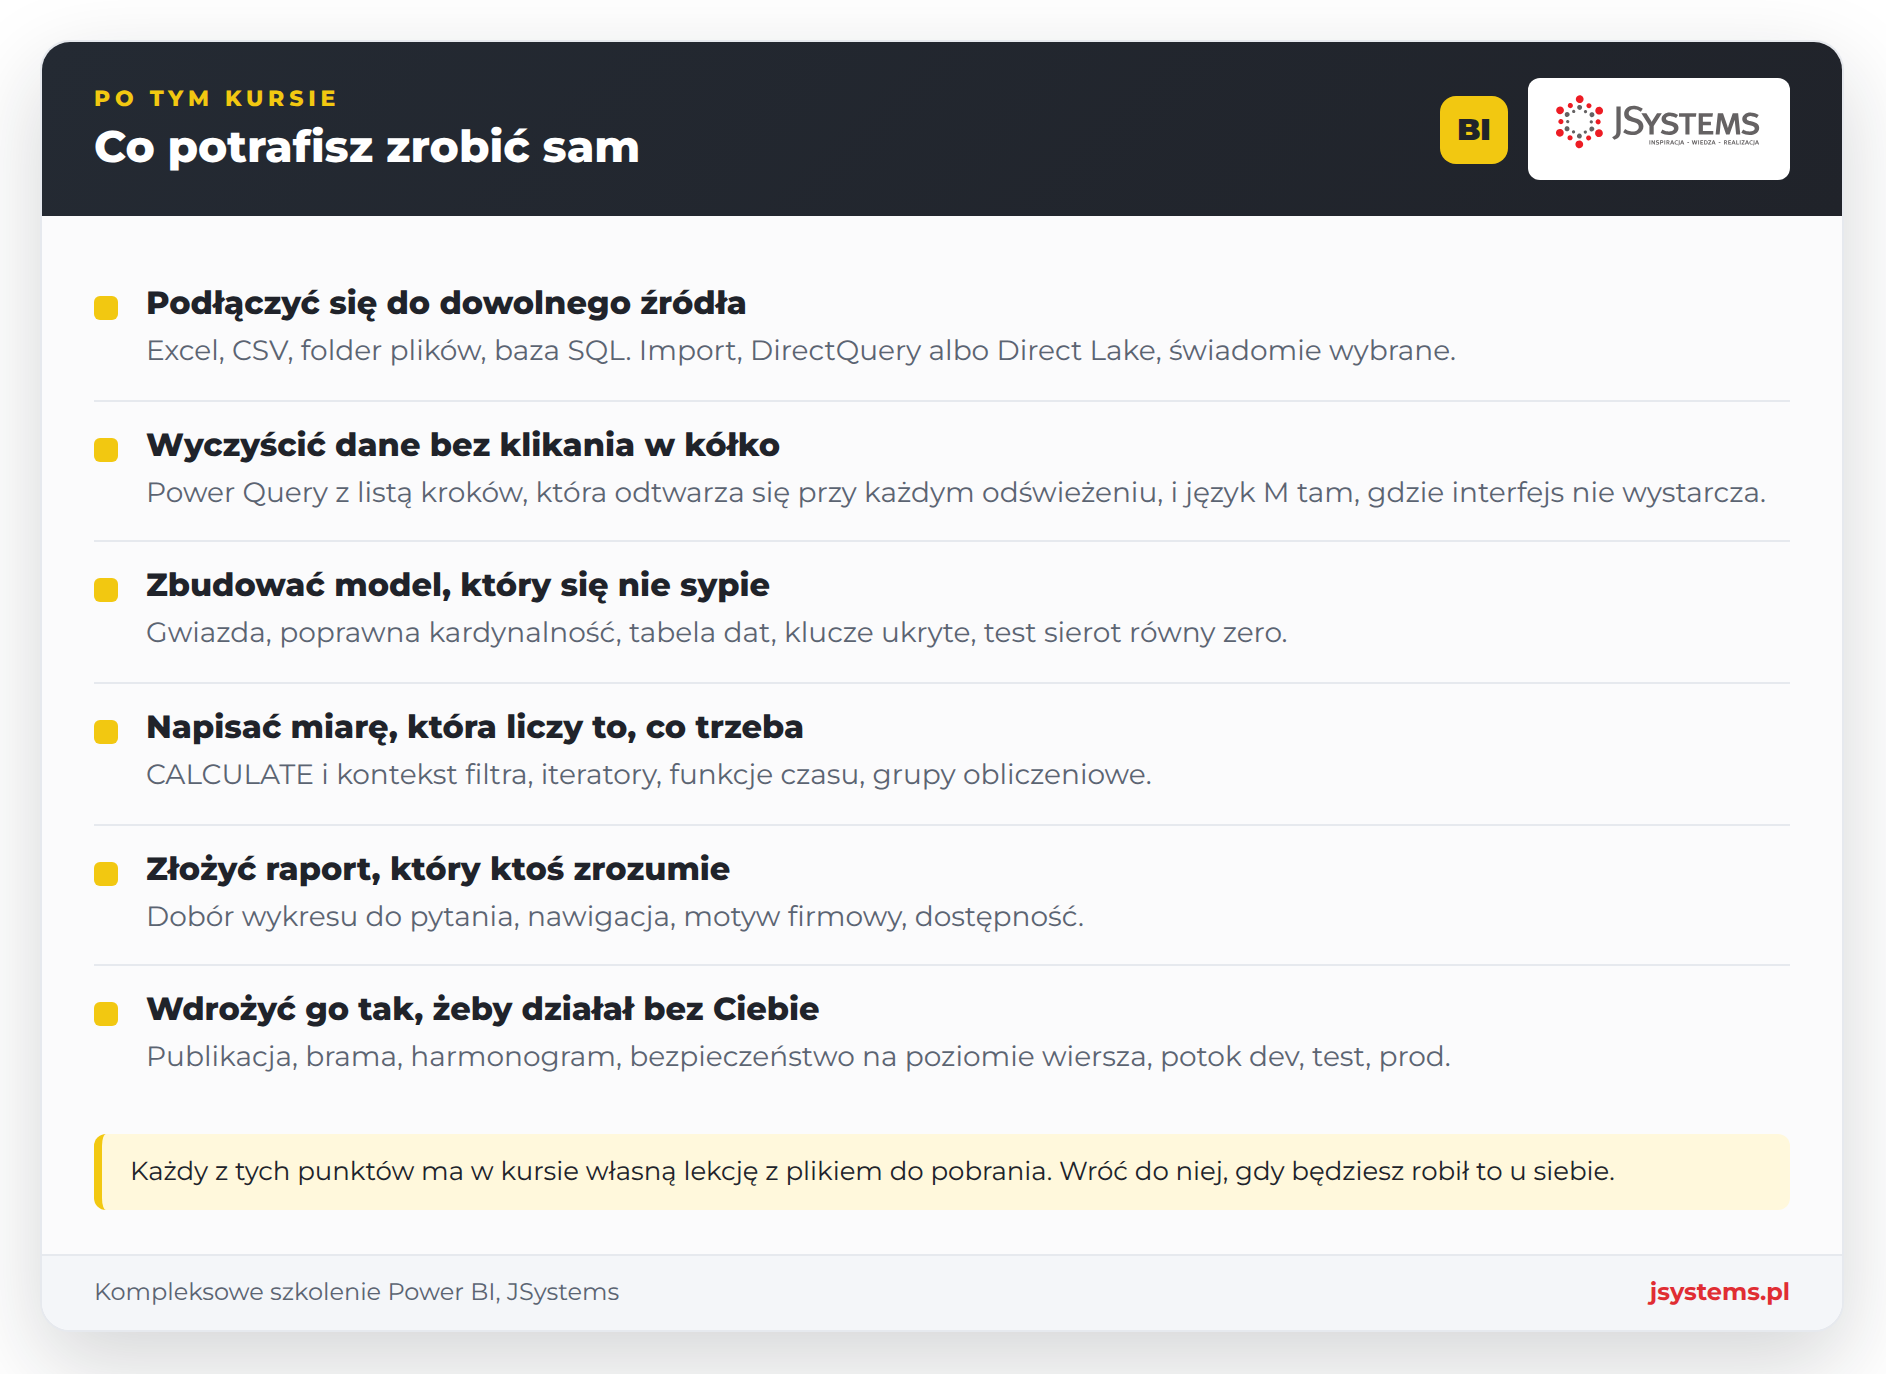Click the description starting "Power Query z listą kroków"
The width and height of the screenshot is (1886, 1374).
[956, 492]
